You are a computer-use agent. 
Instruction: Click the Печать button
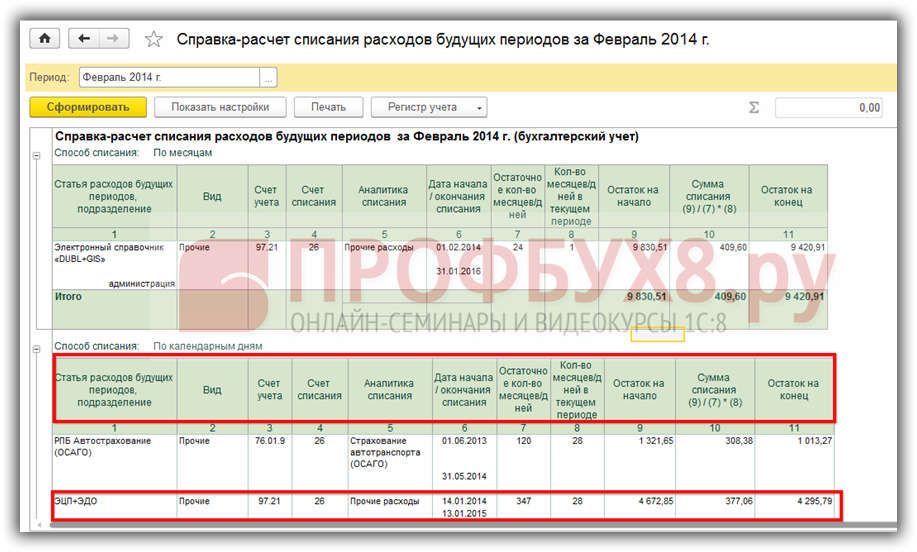point(328,107)
